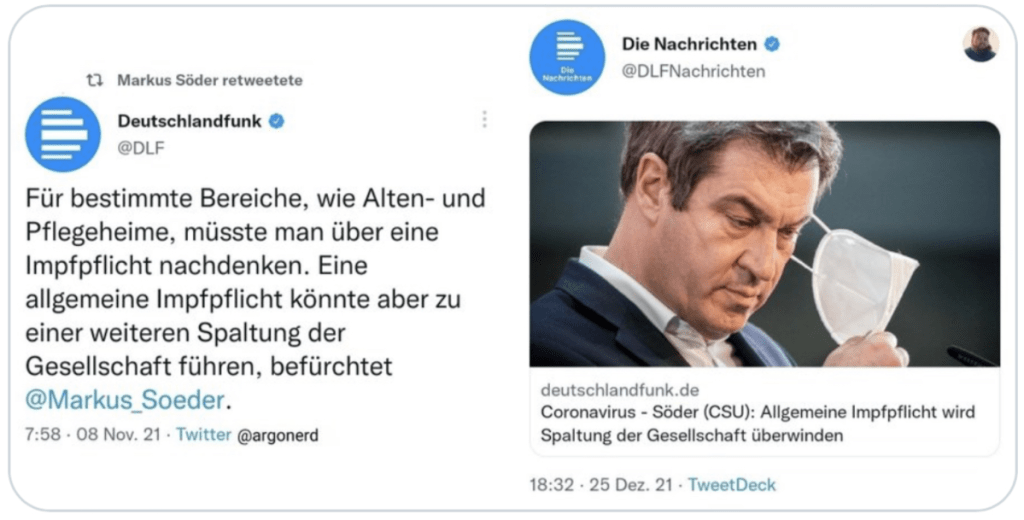Image resolution: width=1024 pixels, height=520 pixels.
Task: Click the 7:58 · 08 Nov. 21 timestamp
Action: (x=93, y=434)
